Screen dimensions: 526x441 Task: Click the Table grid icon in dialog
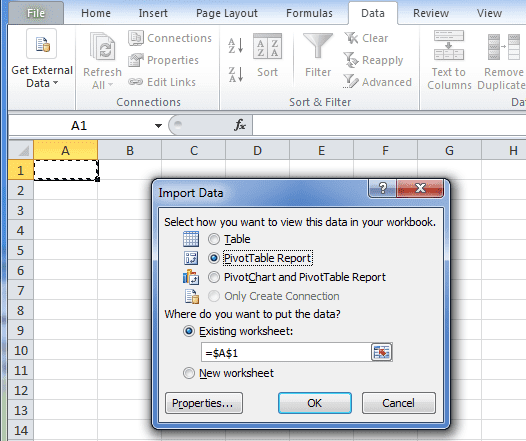click(x=191, y=239)
